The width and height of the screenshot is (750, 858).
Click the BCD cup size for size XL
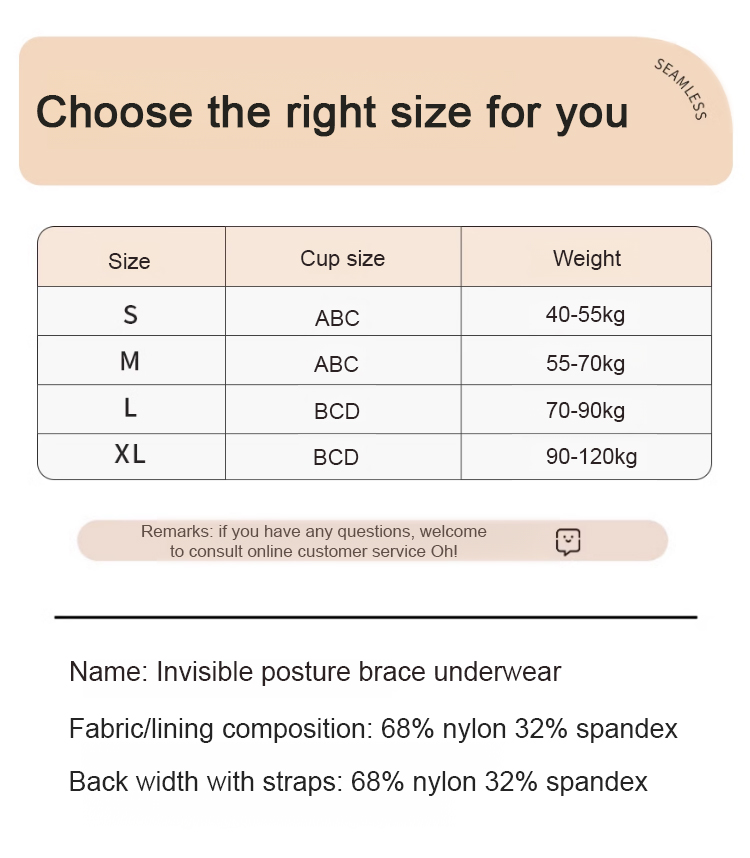click(336, 458)
